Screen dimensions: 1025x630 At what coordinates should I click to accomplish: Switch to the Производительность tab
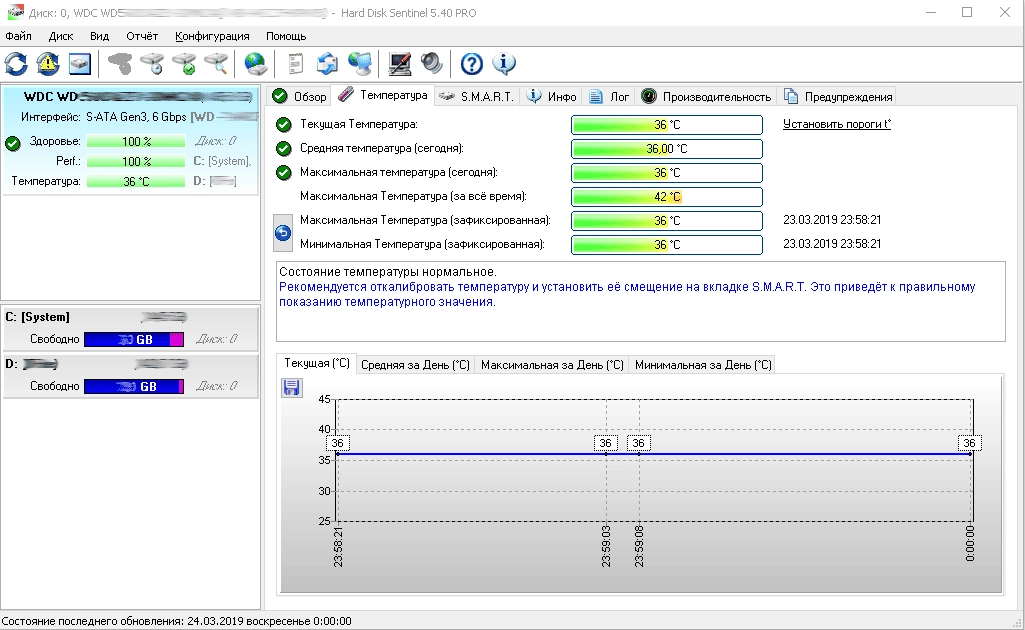(706, 96)
